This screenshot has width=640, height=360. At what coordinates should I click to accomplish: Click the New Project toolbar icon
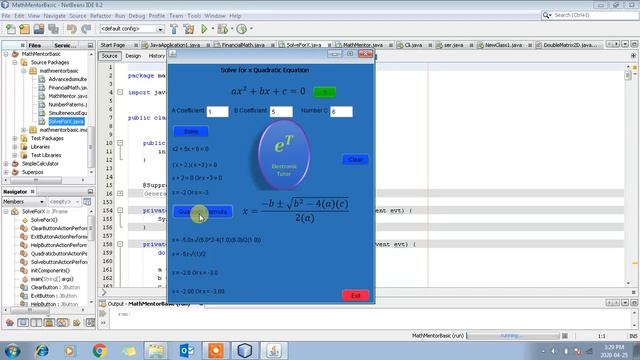24,29
